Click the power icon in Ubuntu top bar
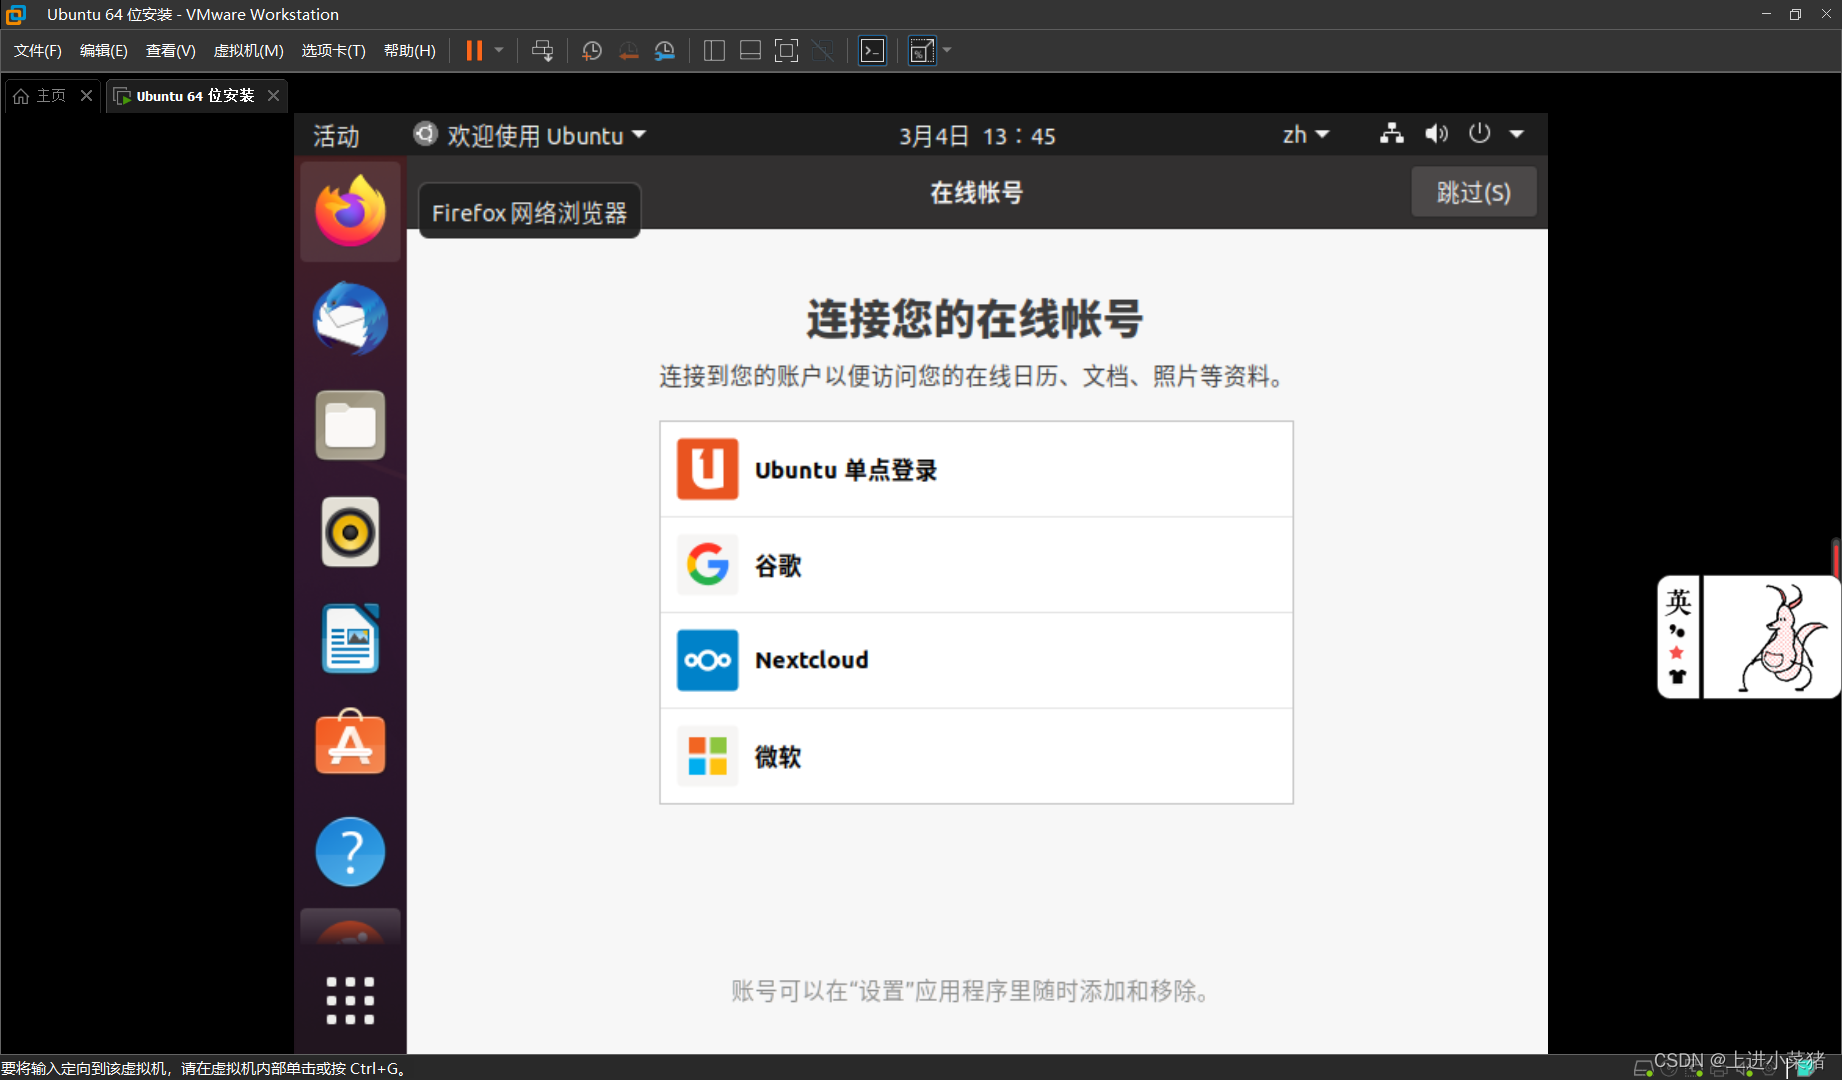 point(1480,134)
